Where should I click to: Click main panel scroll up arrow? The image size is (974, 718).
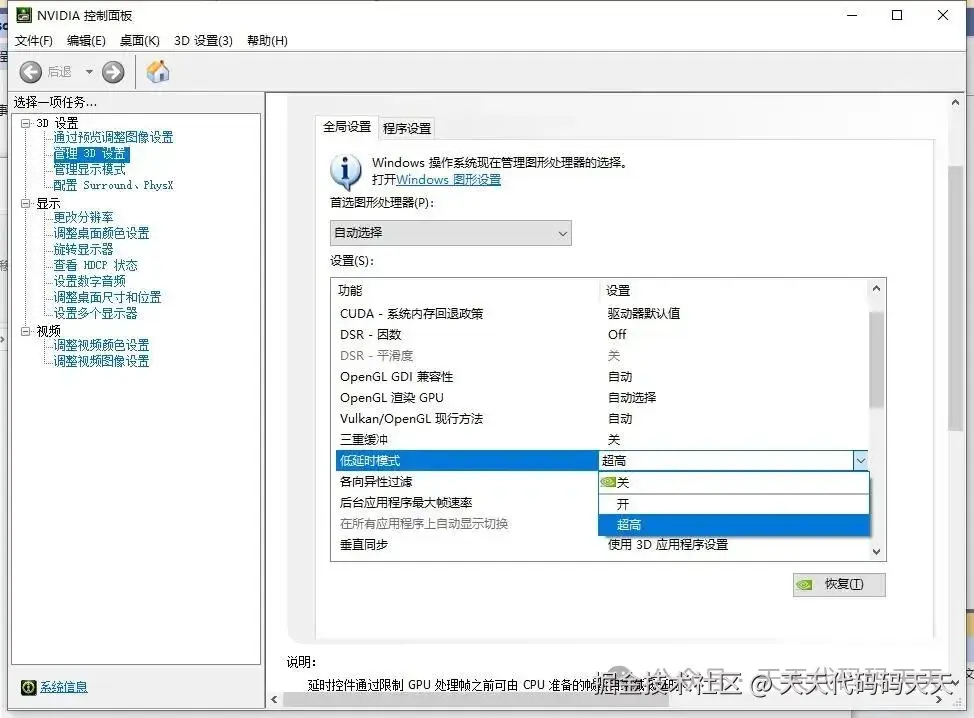955,102
